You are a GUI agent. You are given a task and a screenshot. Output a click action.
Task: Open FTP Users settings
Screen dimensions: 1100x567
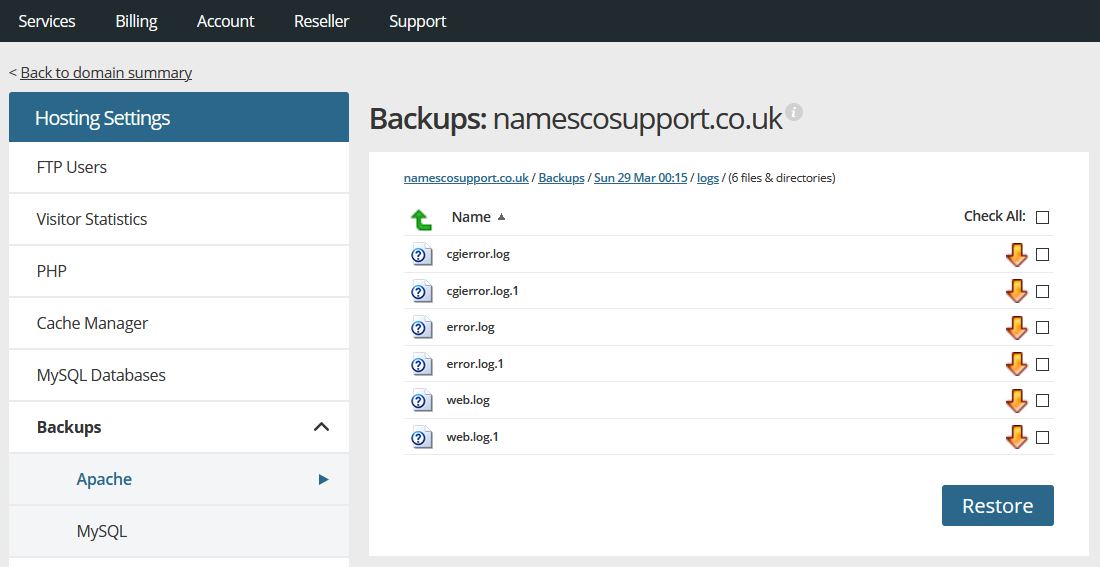point(179,167)
